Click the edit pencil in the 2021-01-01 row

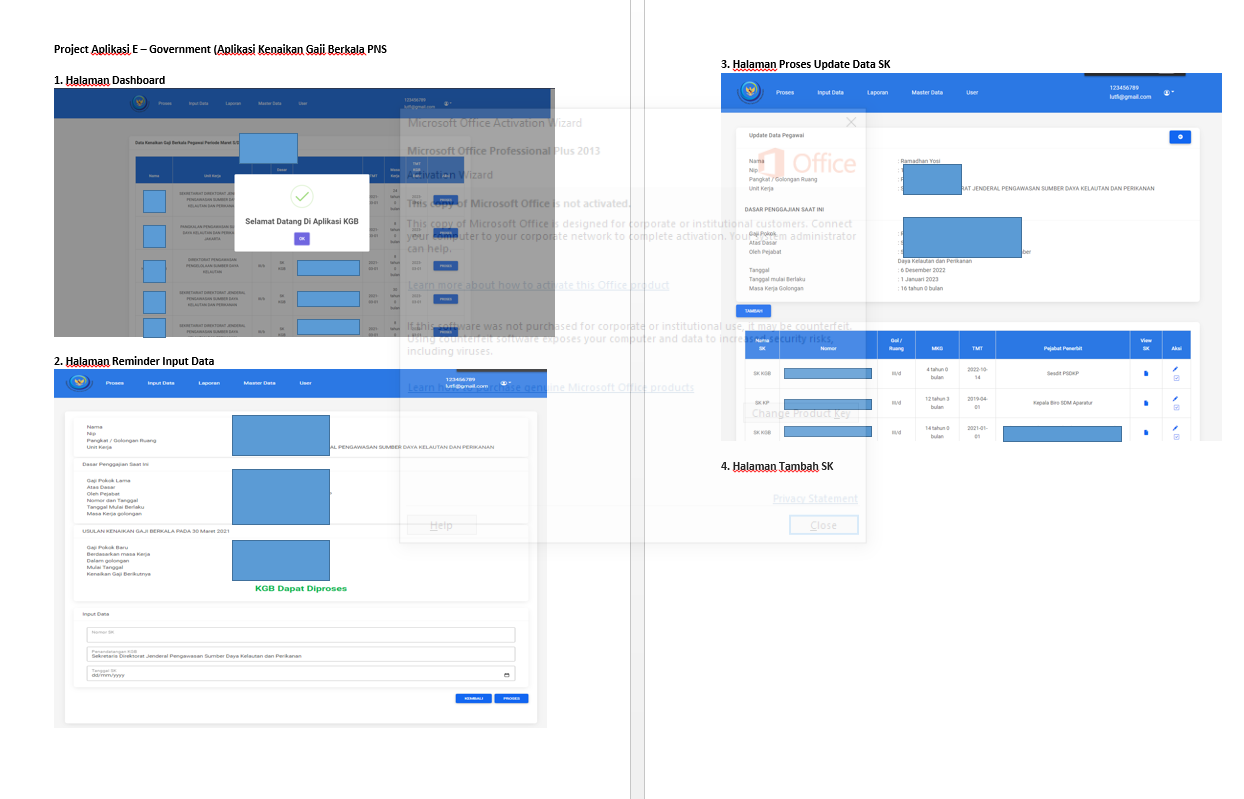[x=1175, y=428]
